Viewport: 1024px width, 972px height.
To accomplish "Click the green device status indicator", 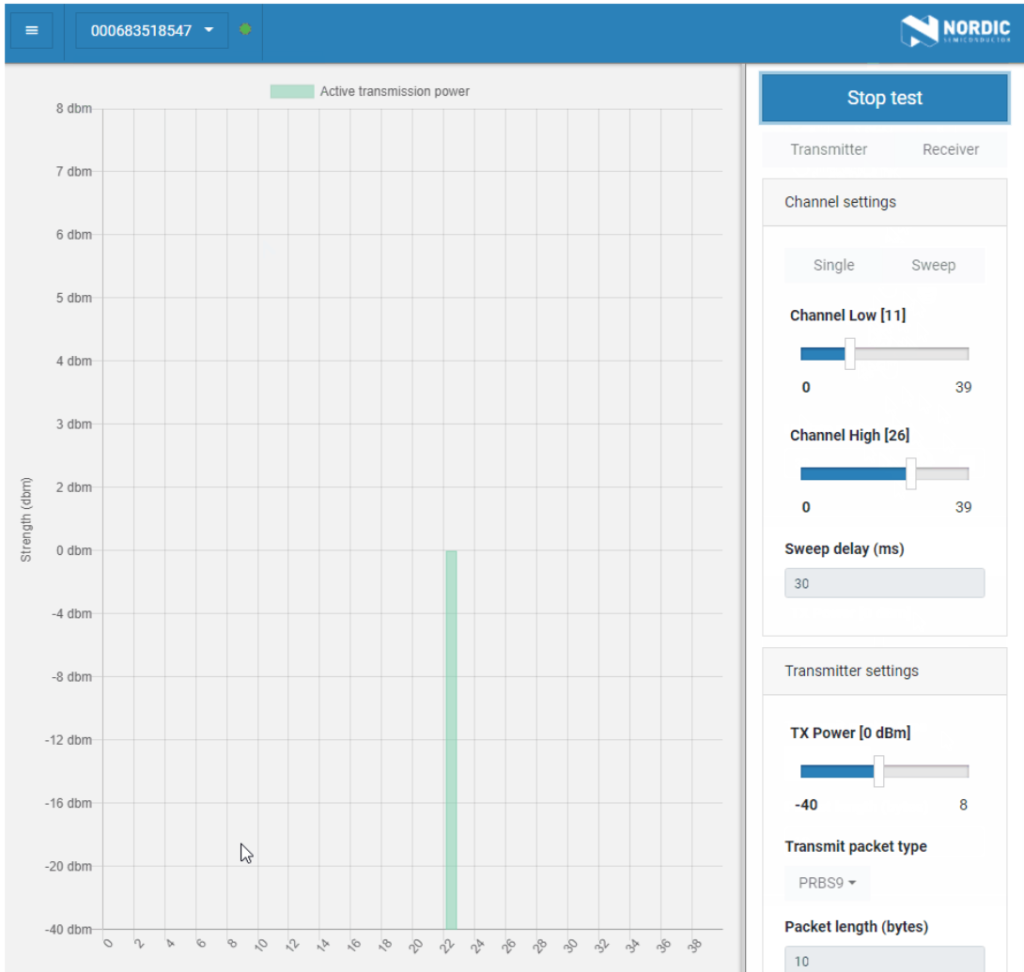I will pos(245,30).
